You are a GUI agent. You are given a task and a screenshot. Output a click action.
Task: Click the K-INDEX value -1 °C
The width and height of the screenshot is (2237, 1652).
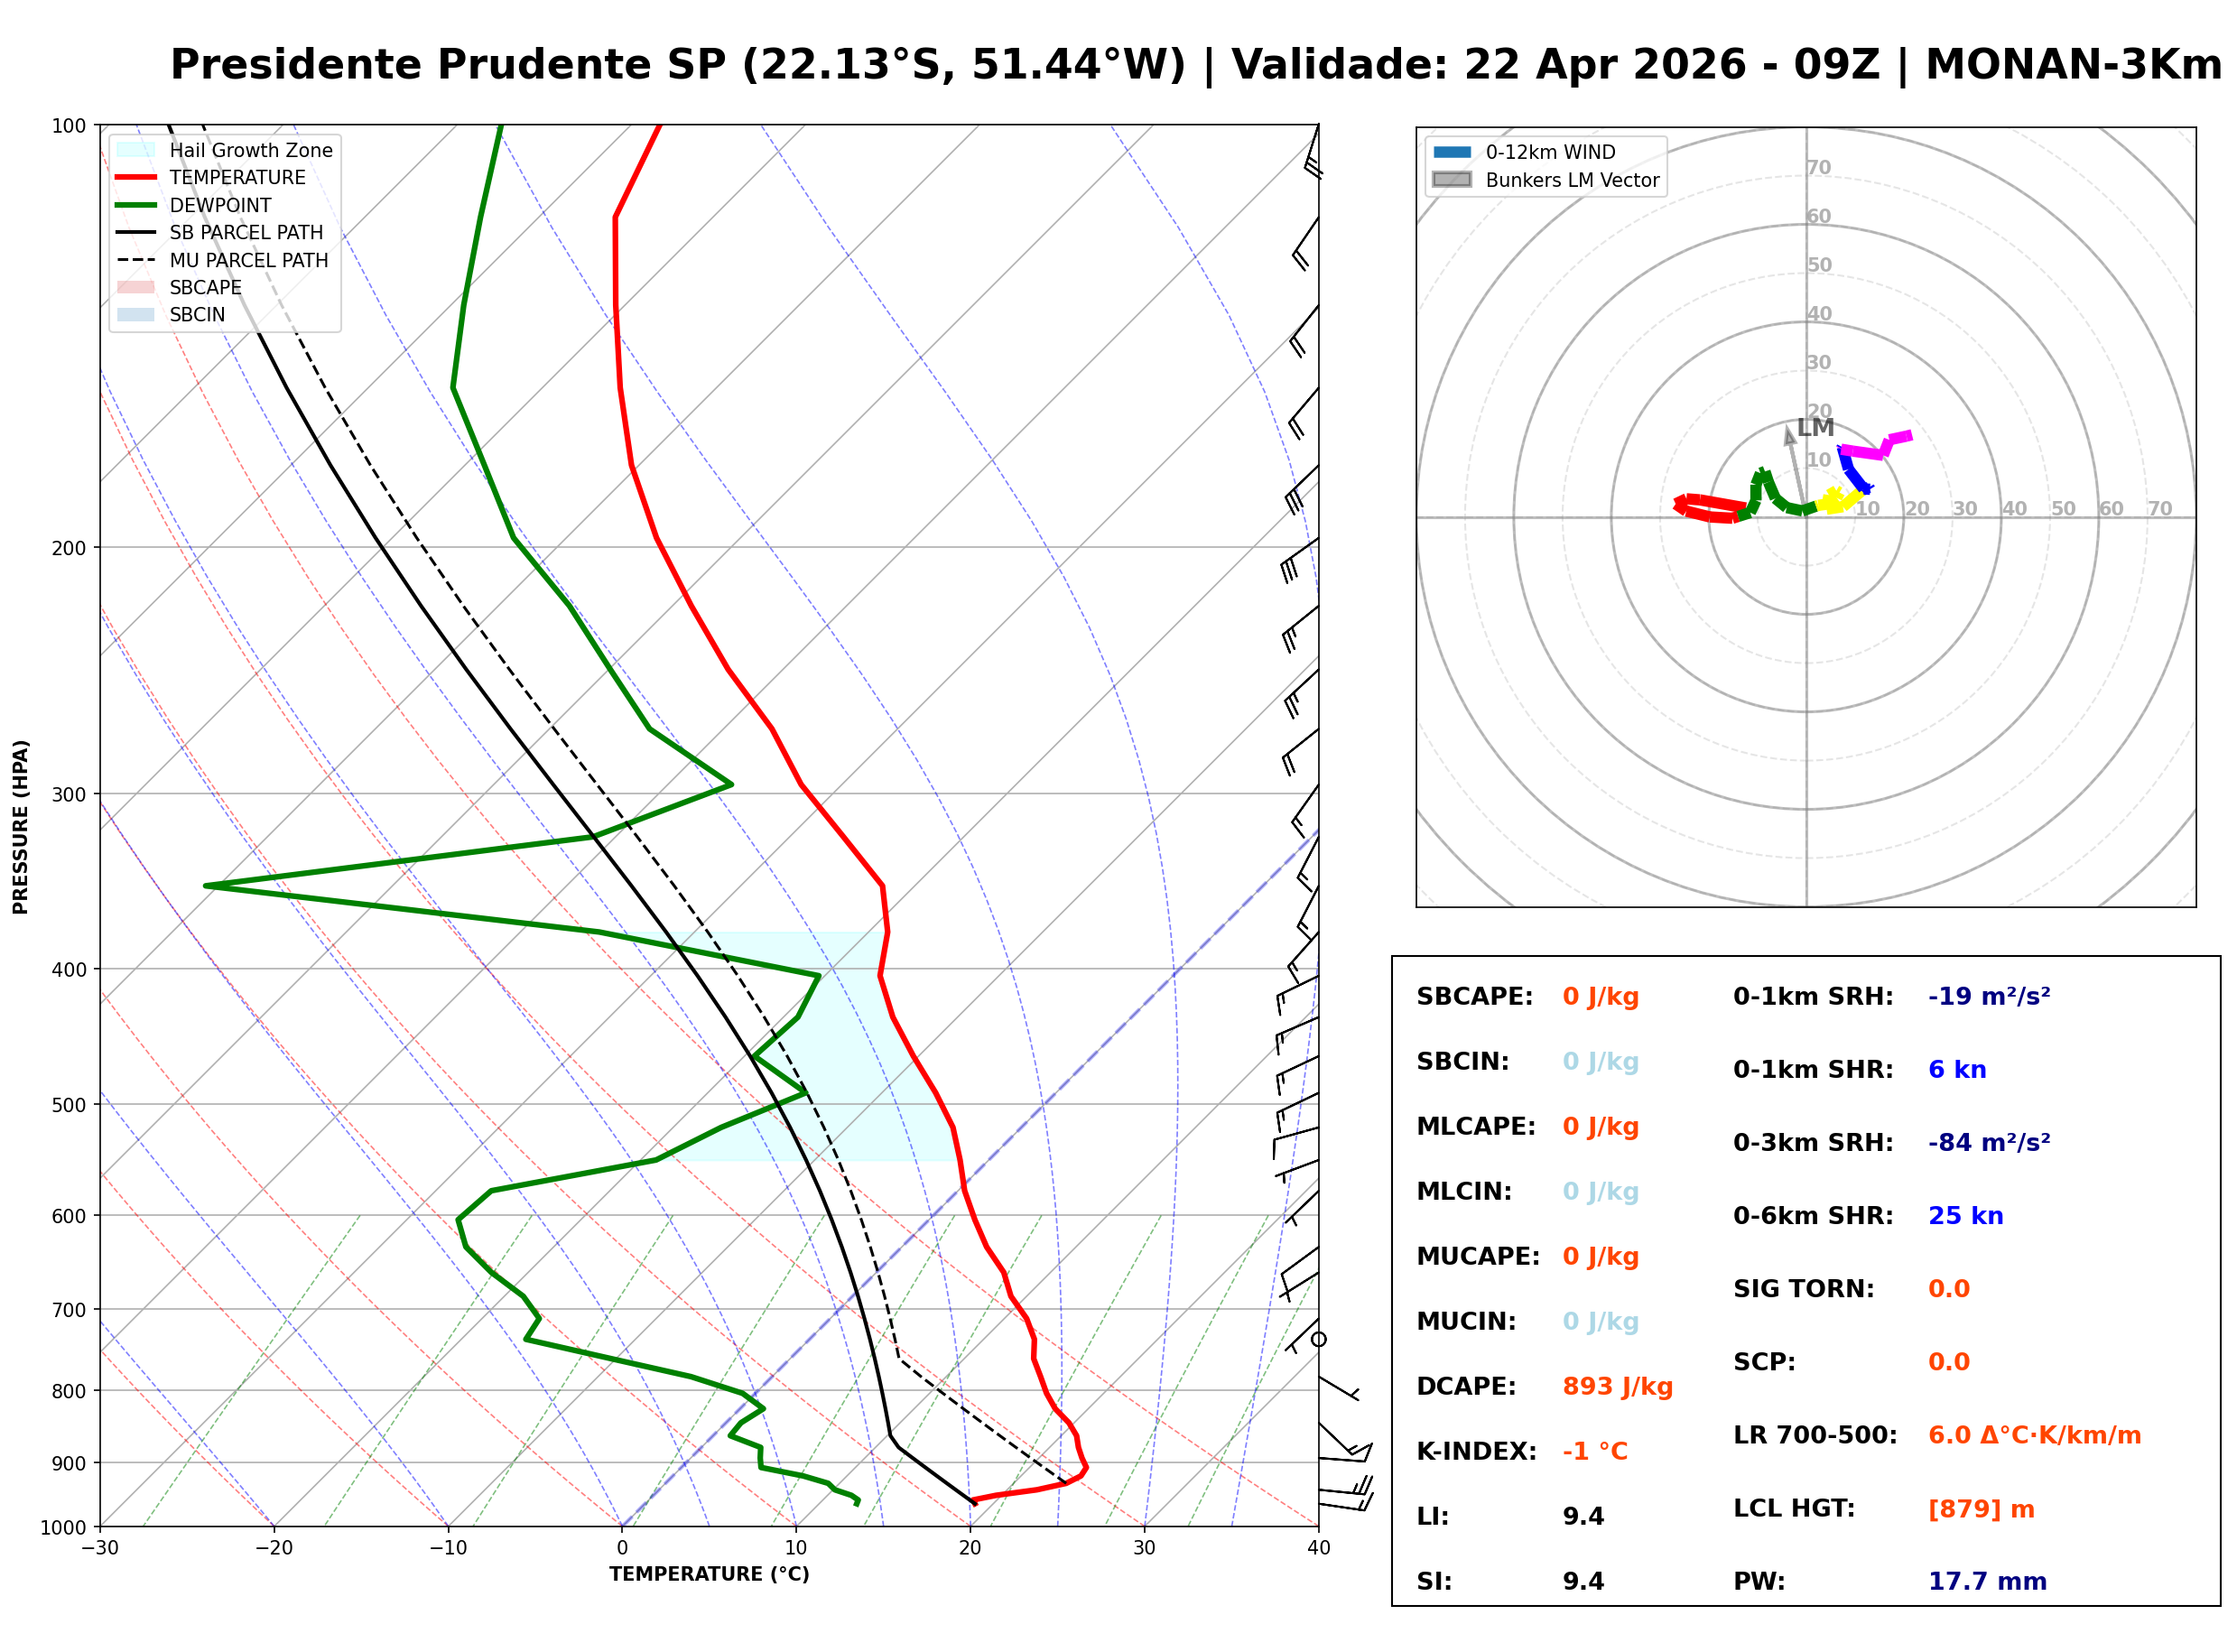pos(1596,1452)
